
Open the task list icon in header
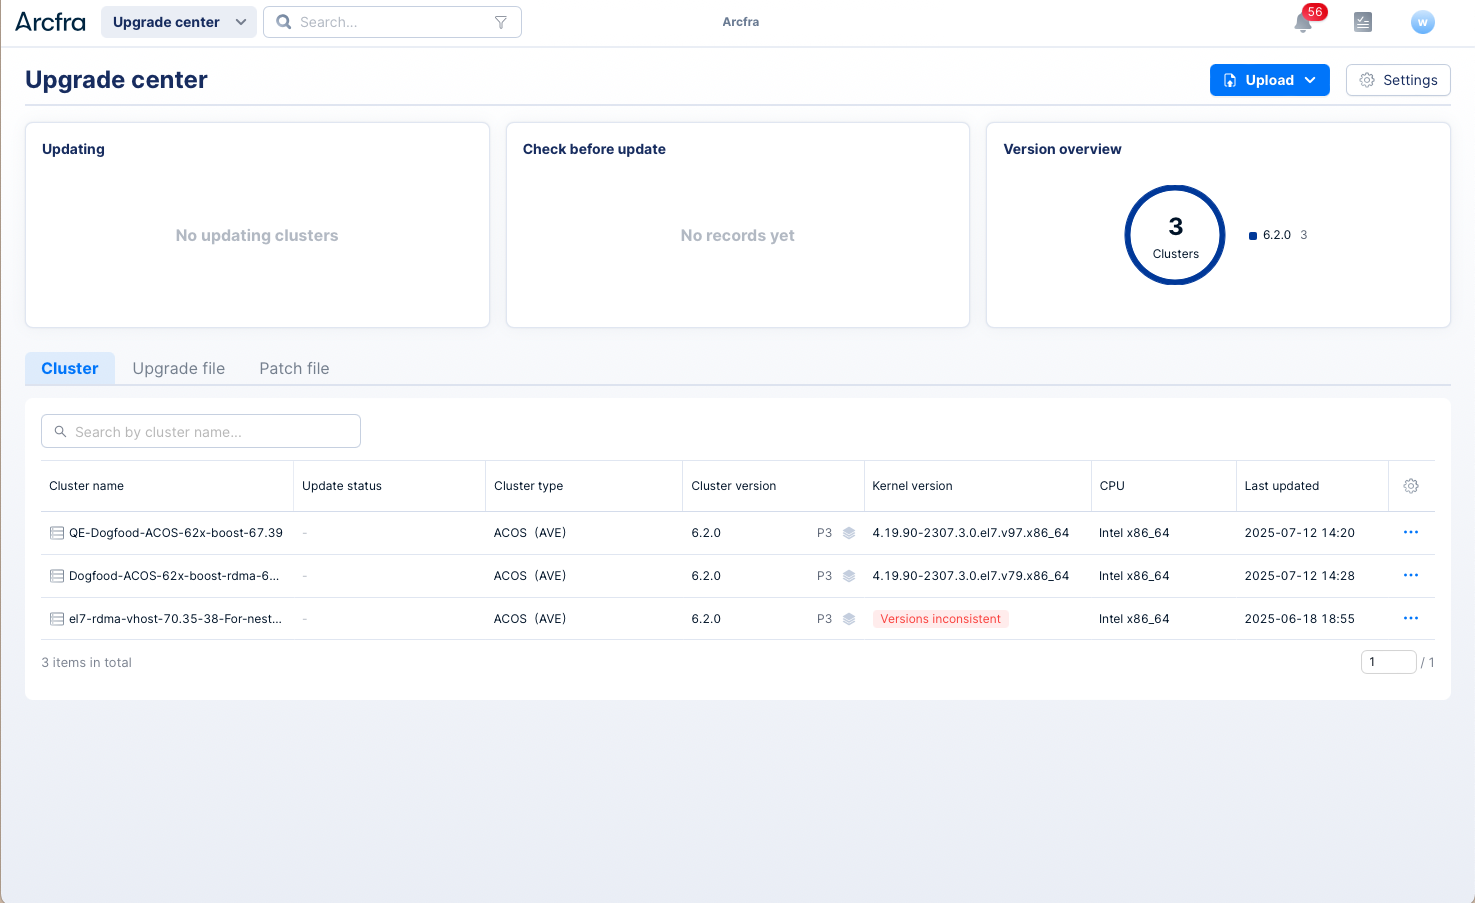pyautogui.click(x=1362, y=22)
